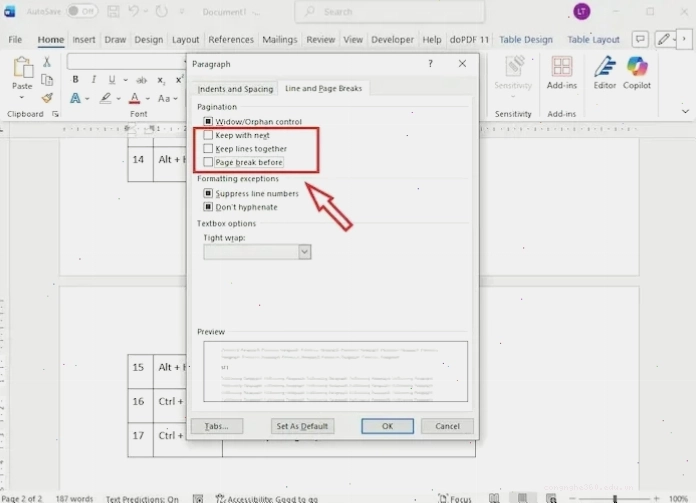Click the Search box in title bar
The height and width of the screenshot is (504, 696).
389,12
